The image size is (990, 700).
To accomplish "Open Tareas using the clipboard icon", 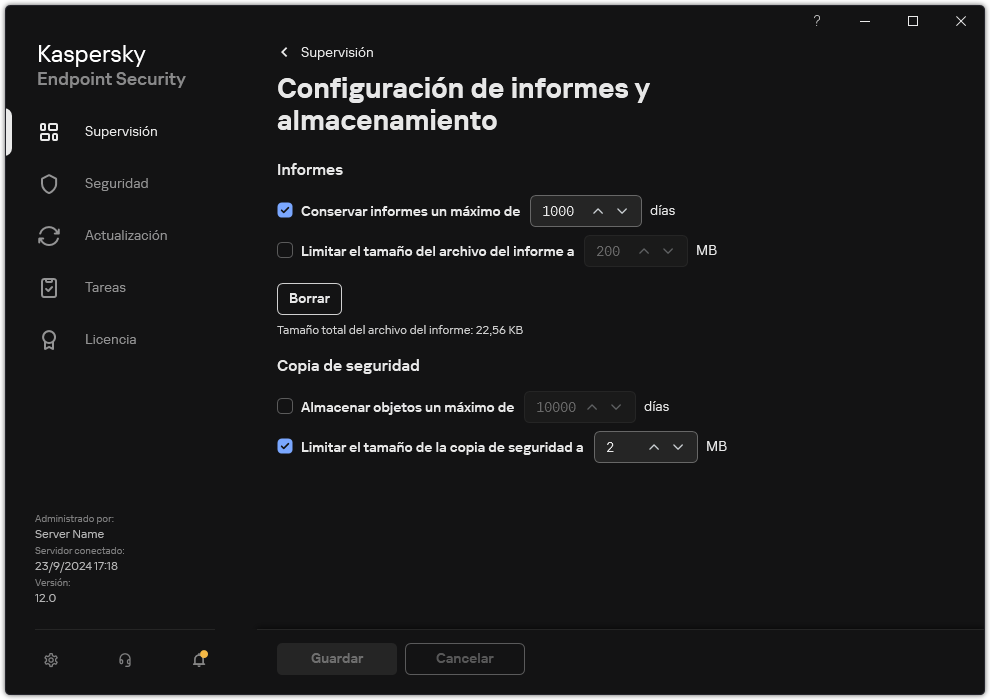I will pos(48,287).
